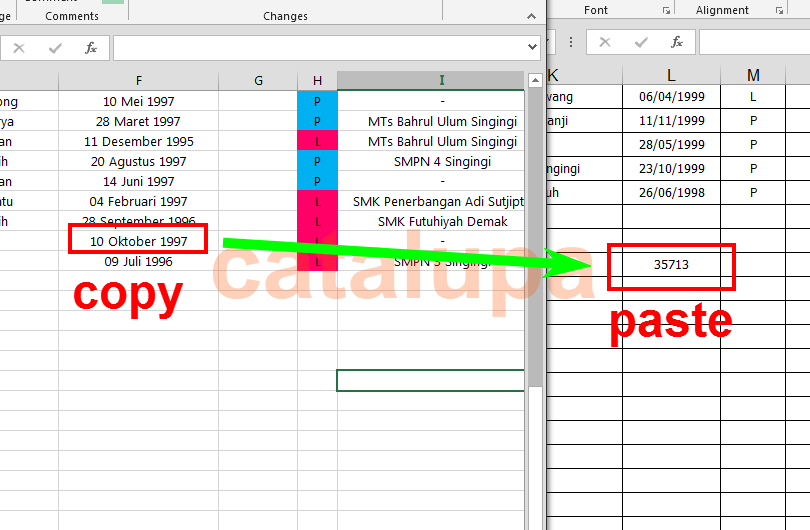This screenshot has width=810, height=530.
Task: Select column I header
Action: pyautogui.click(x=431, y=81)
